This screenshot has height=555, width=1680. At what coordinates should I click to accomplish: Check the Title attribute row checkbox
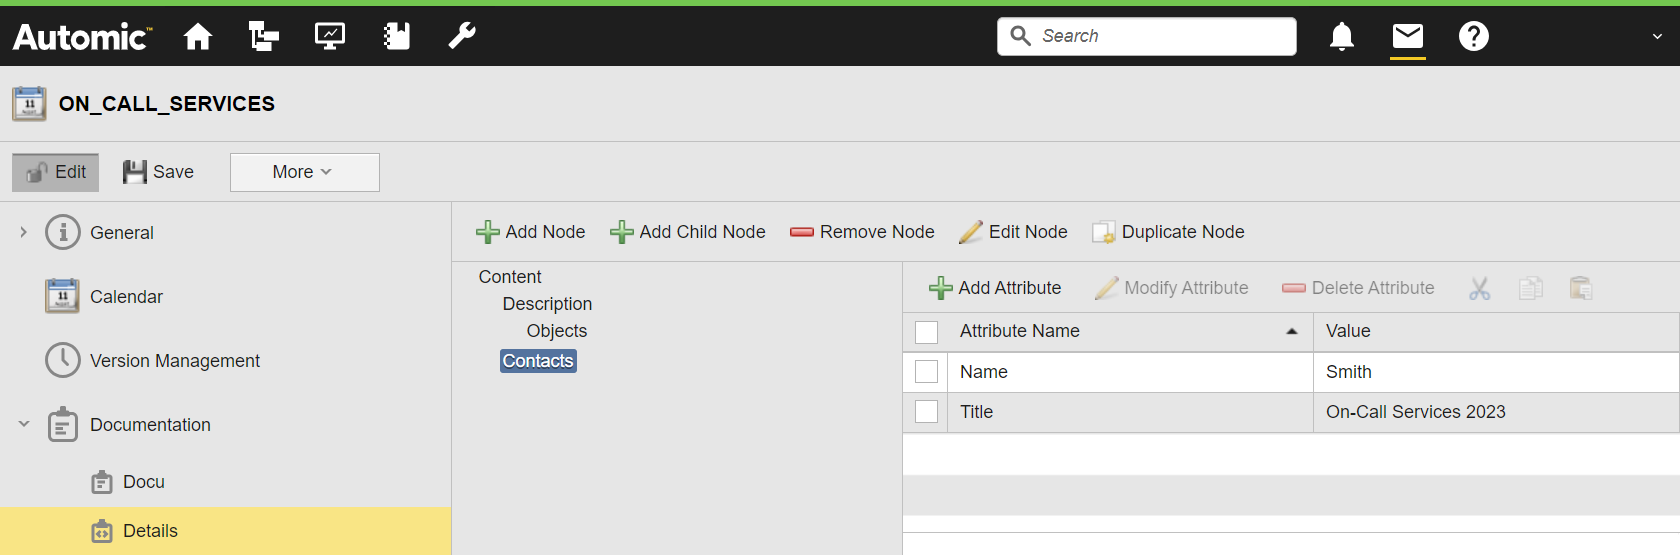click(927, 412)
